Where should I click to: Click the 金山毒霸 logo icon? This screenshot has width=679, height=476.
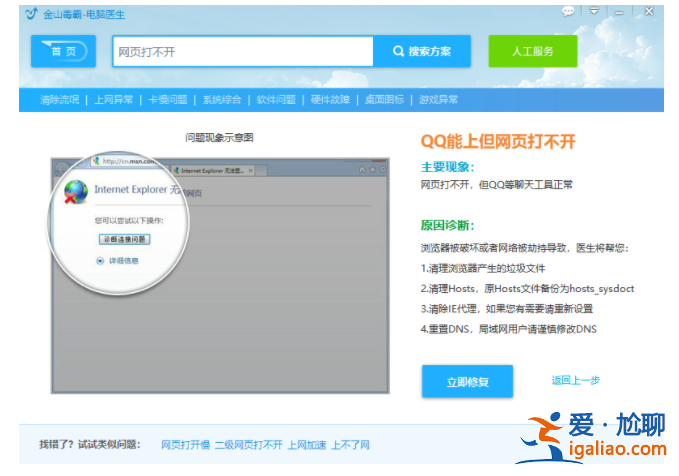coord(32,14)
